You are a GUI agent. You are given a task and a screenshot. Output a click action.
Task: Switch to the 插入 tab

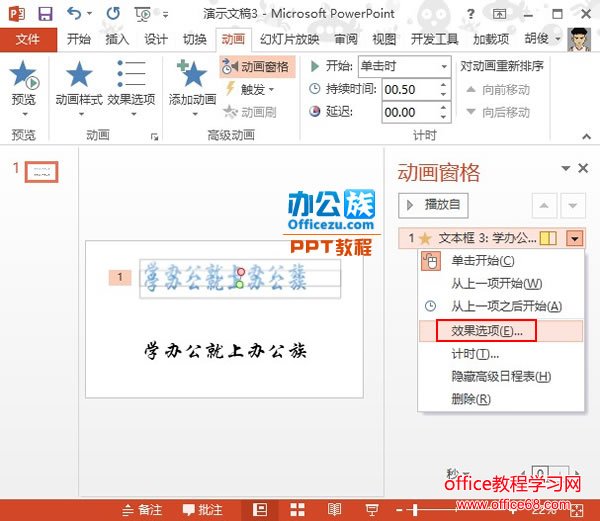(117, 39)
